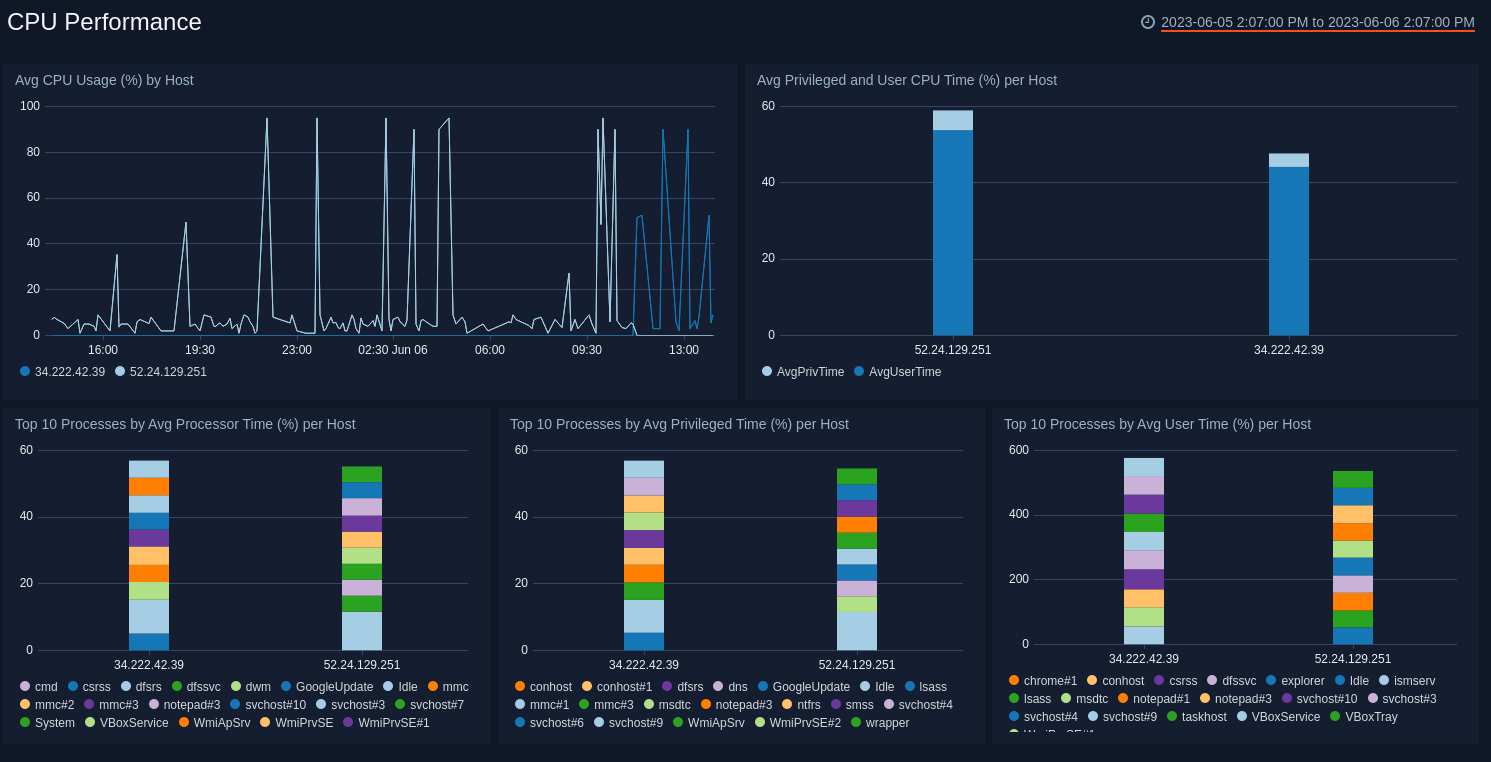Click Top 10 Processes by Avg Processor Time title

(x=185, y=424)
